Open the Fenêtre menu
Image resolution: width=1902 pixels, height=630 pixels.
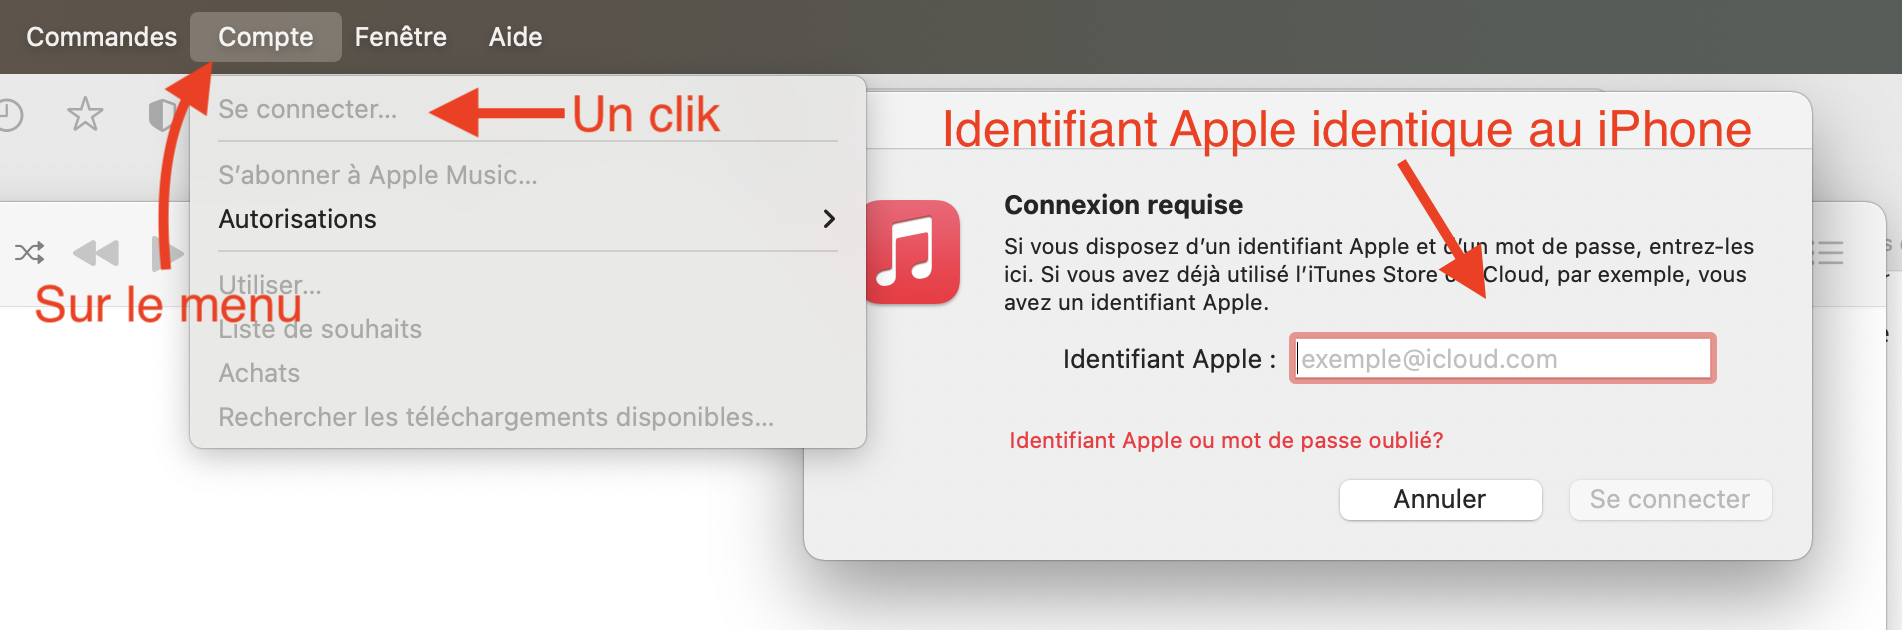coord(400,37)
